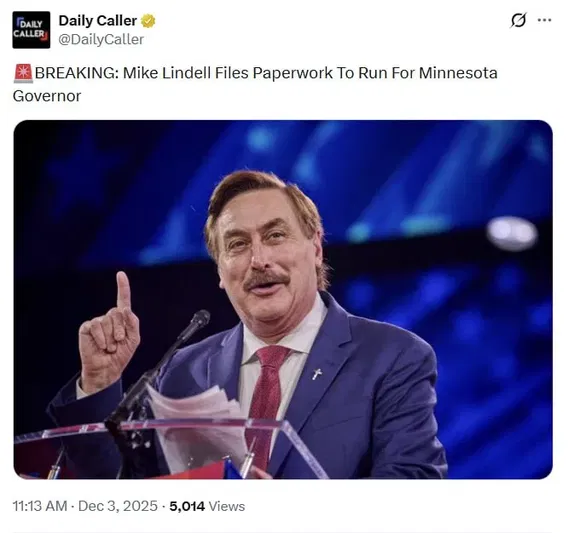The height and width of the screenshot is (533, 568).
Task: Click the red necktie in the photo
Action: (266, 401)
